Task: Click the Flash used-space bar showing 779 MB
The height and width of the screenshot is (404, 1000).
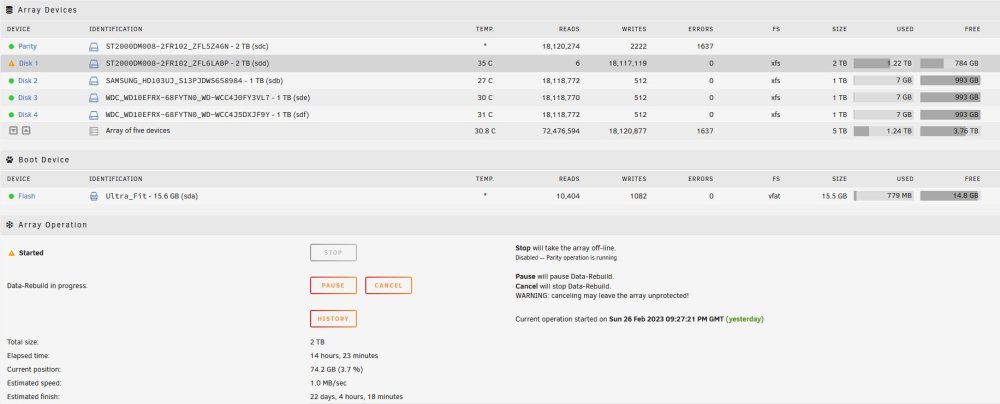Action: 883,196
